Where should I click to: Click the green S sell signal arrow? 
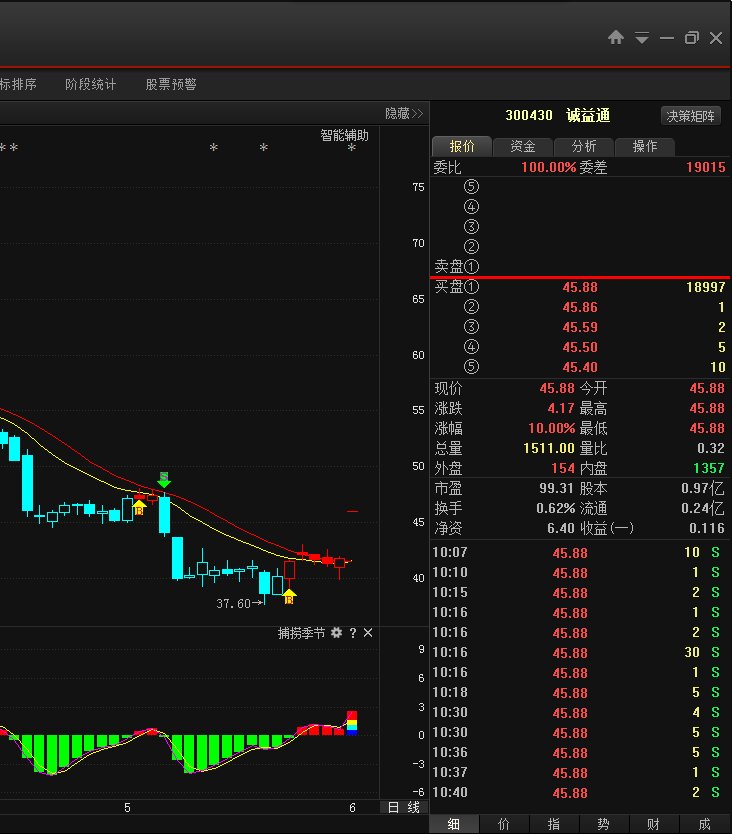[x=164, y=479]
